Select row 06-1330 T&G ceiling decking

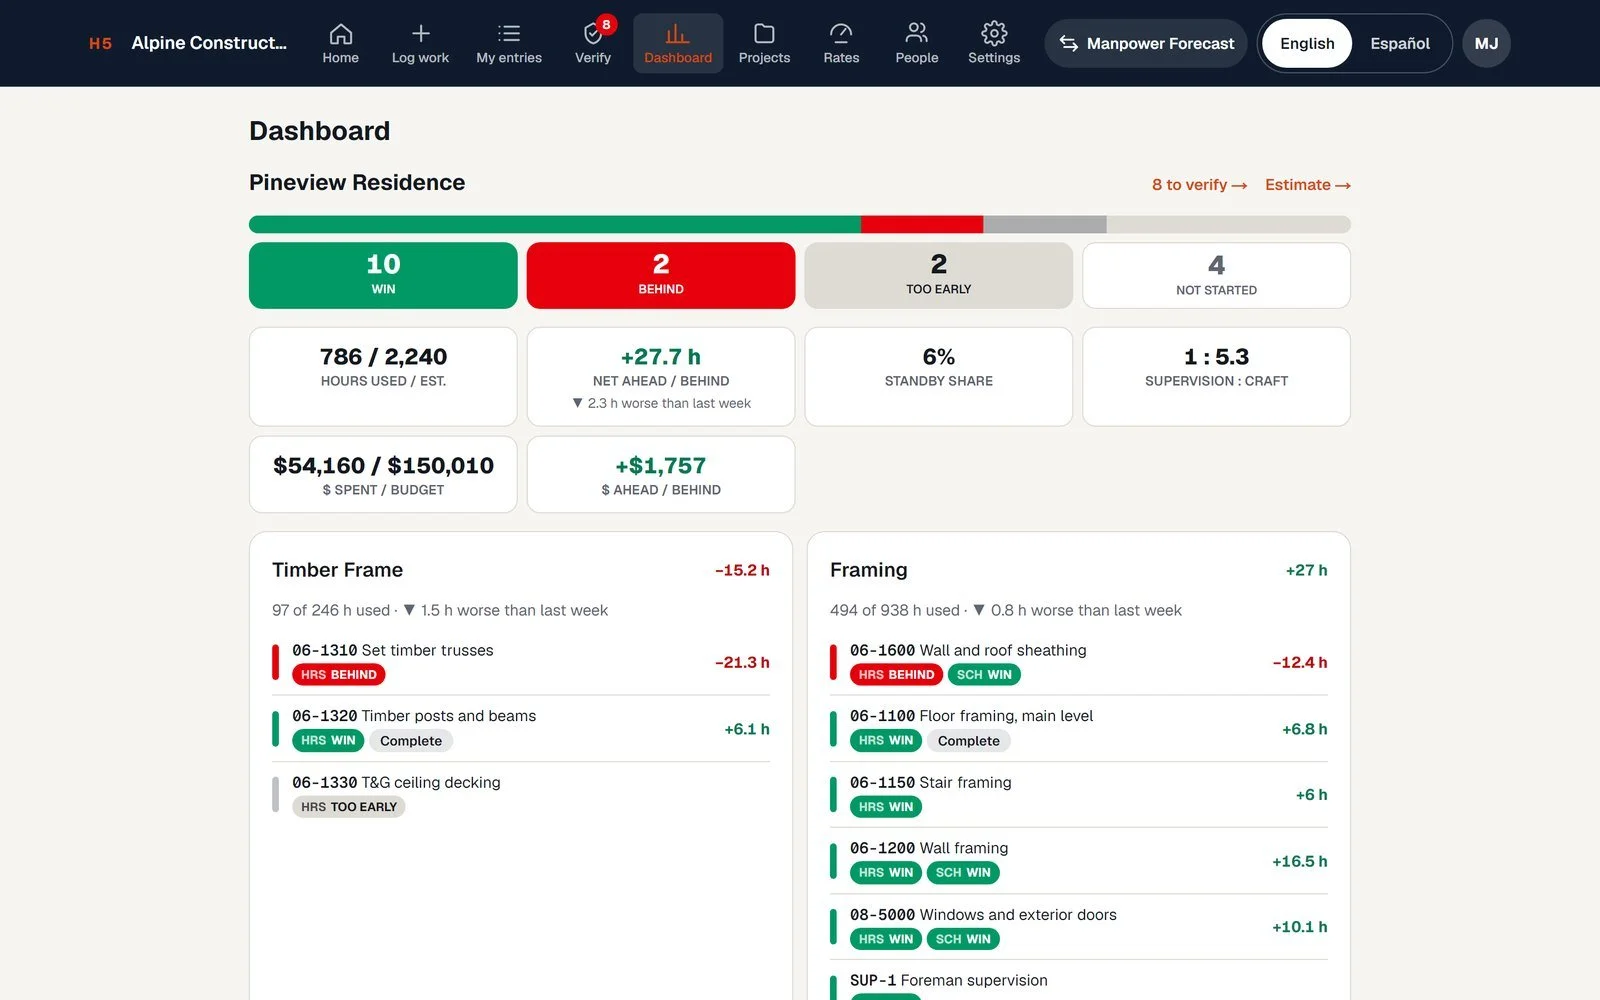pos(521,795)
